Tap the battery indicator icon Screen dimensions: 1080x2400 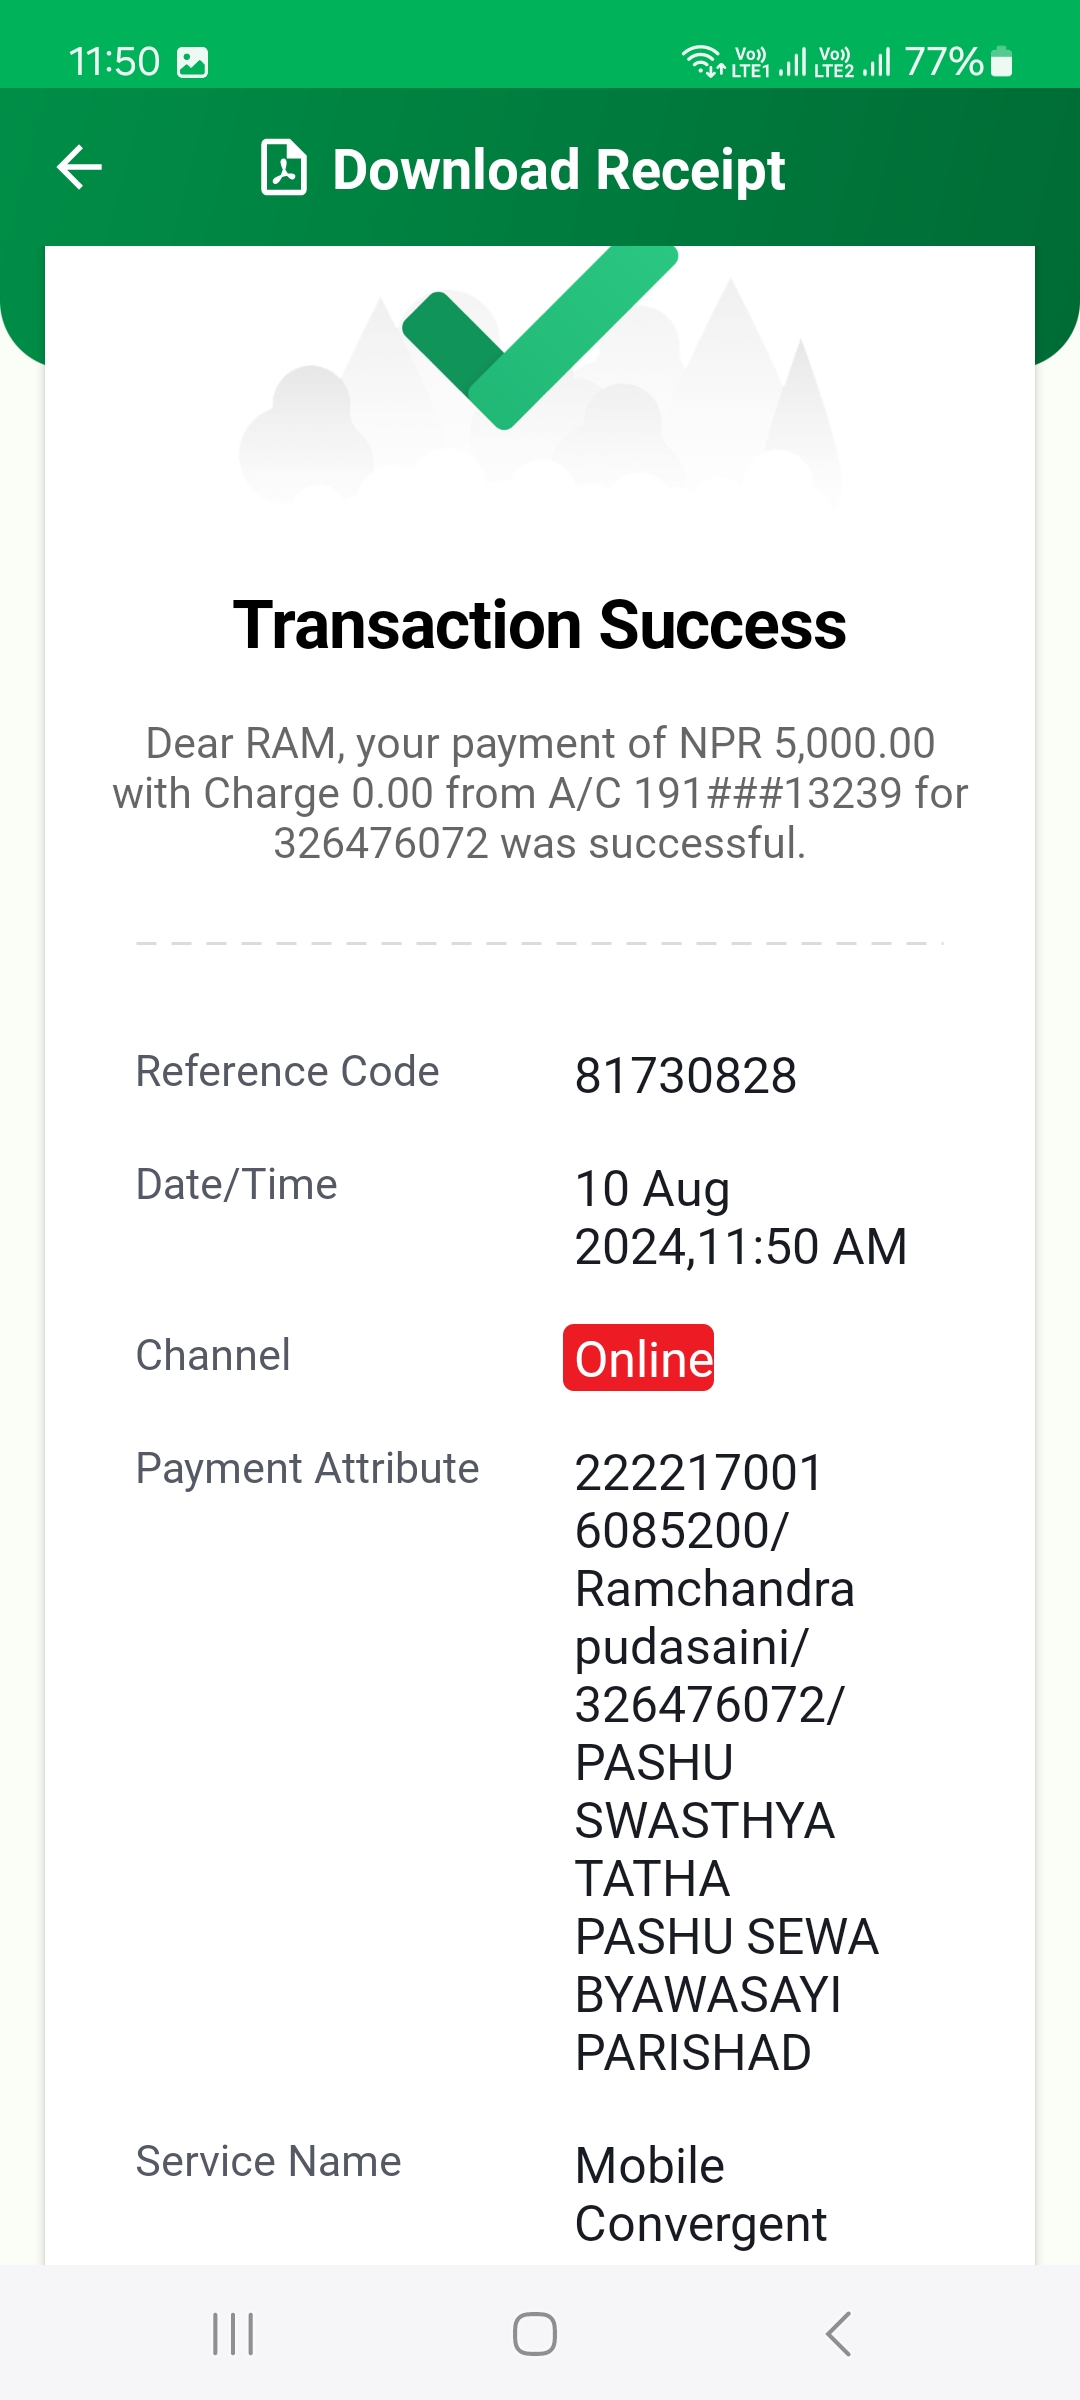click(x=1002, y=62)
